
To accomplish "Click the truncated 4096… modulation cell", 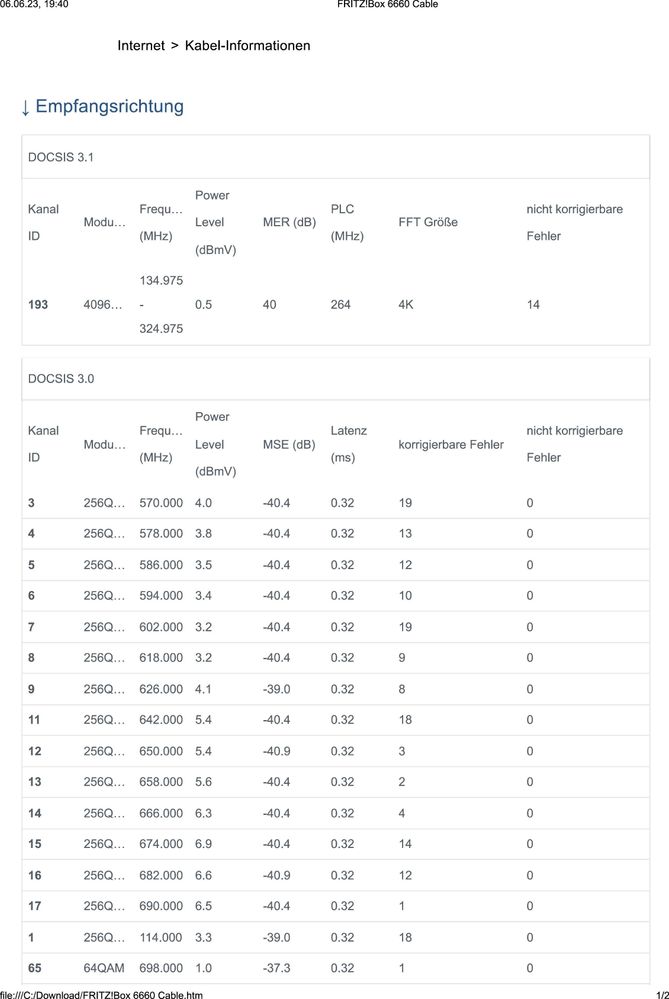I will pos(104,304).
